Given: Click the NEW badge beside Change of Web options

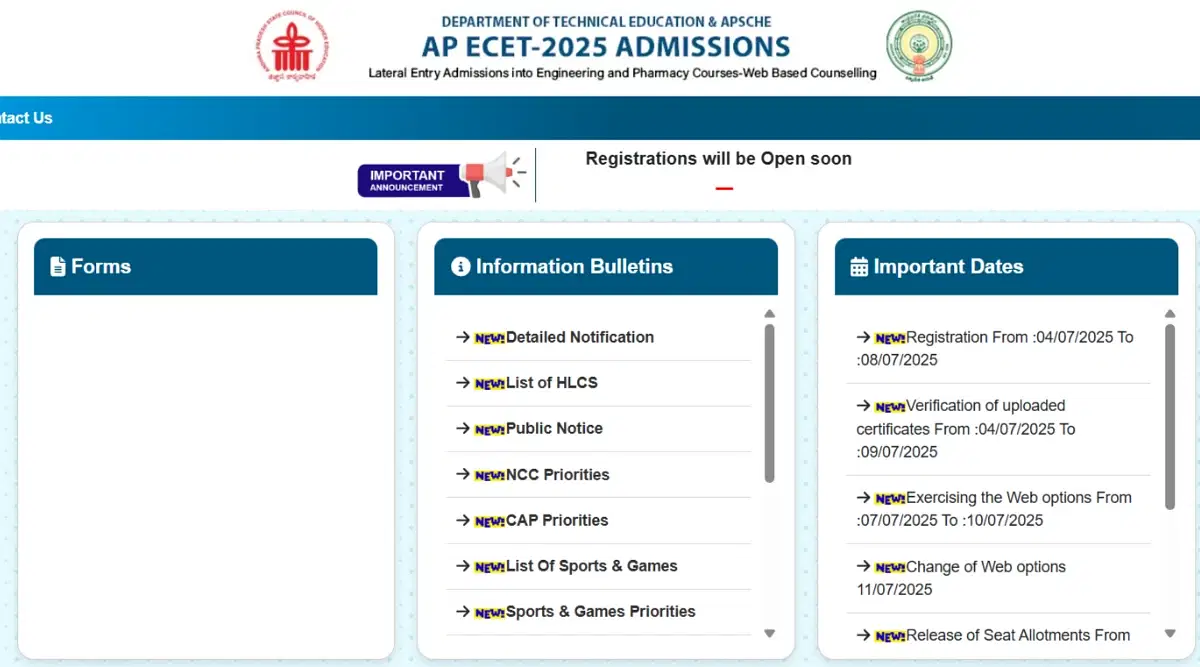Looking at the screenshot, I should point(890,567).
